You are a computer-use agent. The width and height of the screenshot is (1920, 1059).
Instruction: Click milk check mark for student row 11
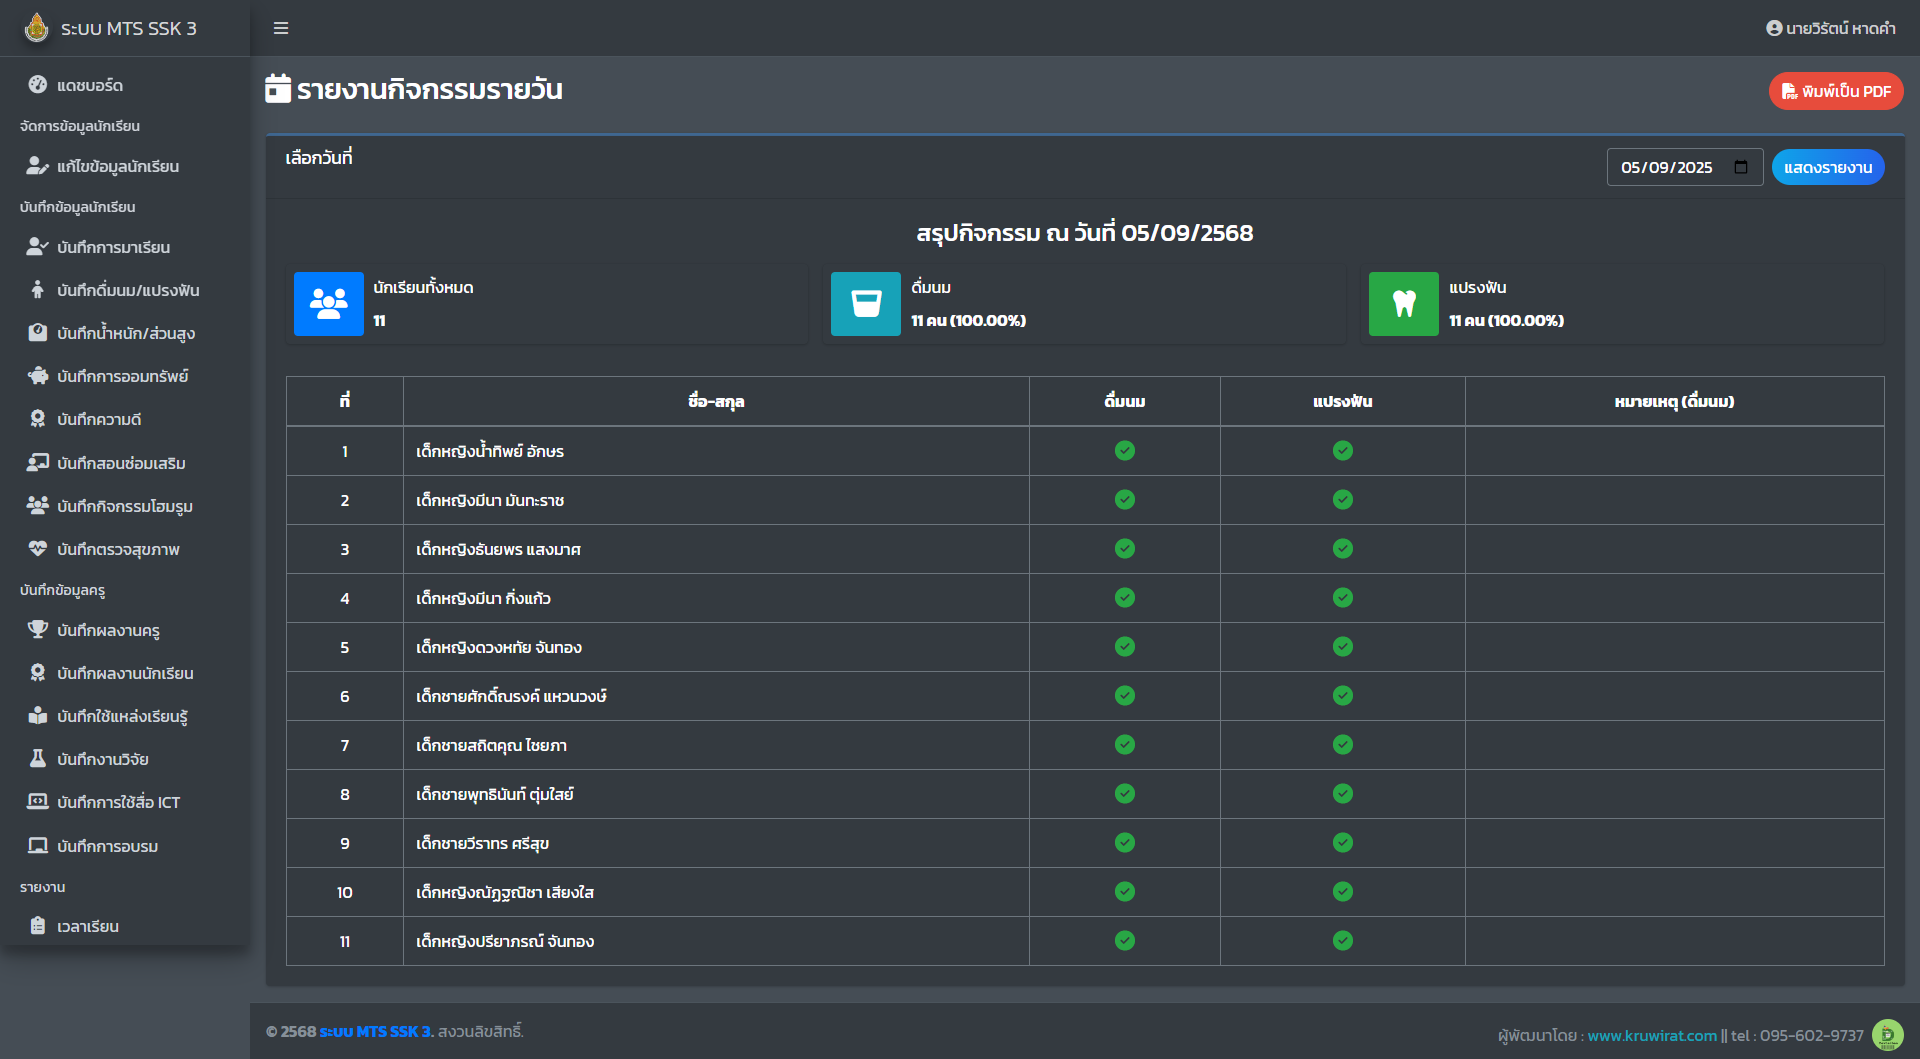tap(1125, 941)
